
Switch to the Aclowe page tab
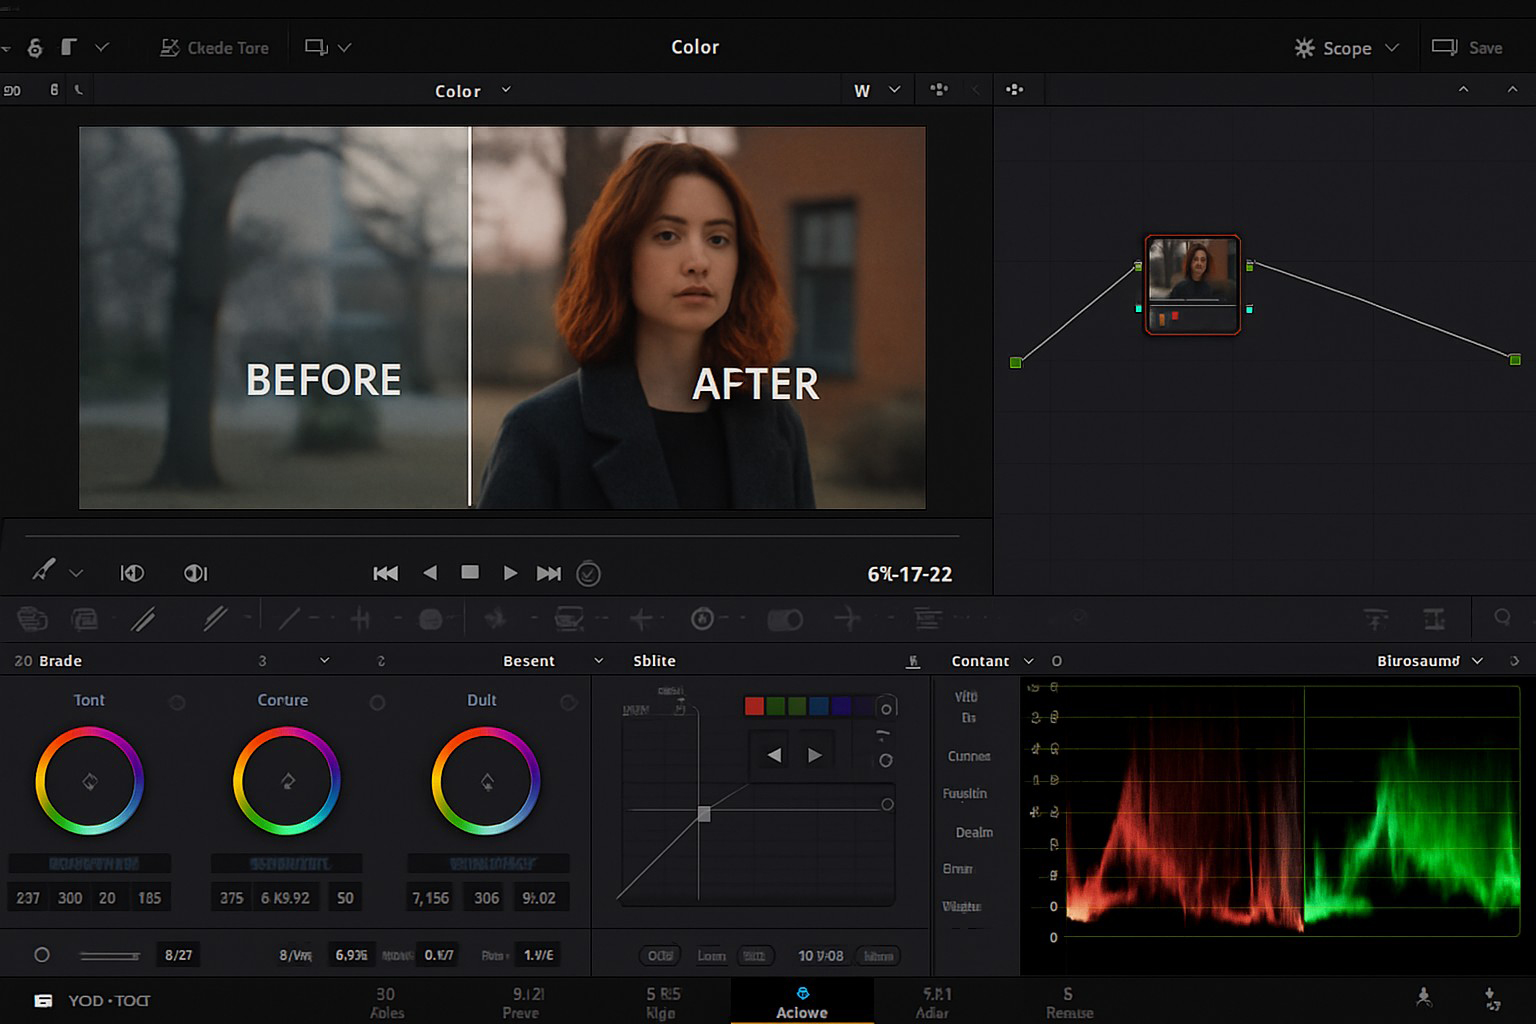(802, 1002)
